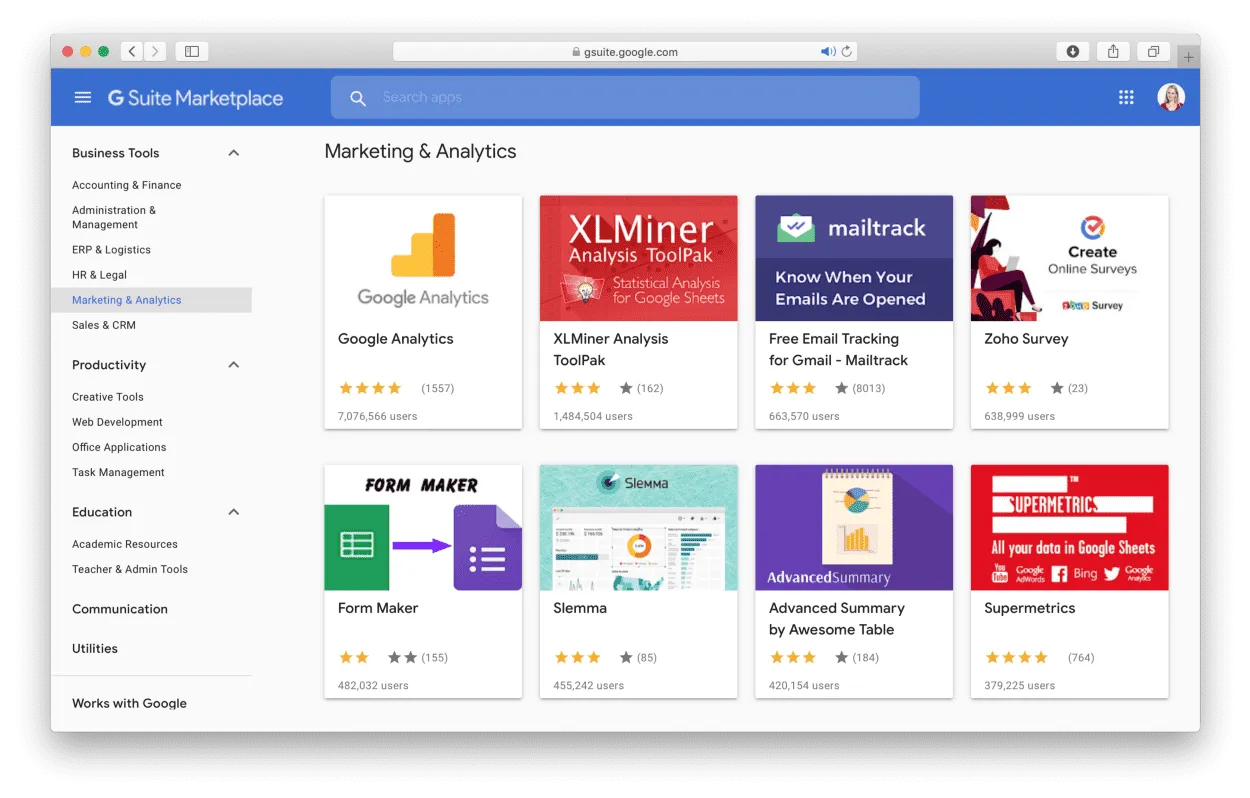This screenshot has width=1250, height=798.
Task: Open Sales & CRM category
Action: point(104,325)
